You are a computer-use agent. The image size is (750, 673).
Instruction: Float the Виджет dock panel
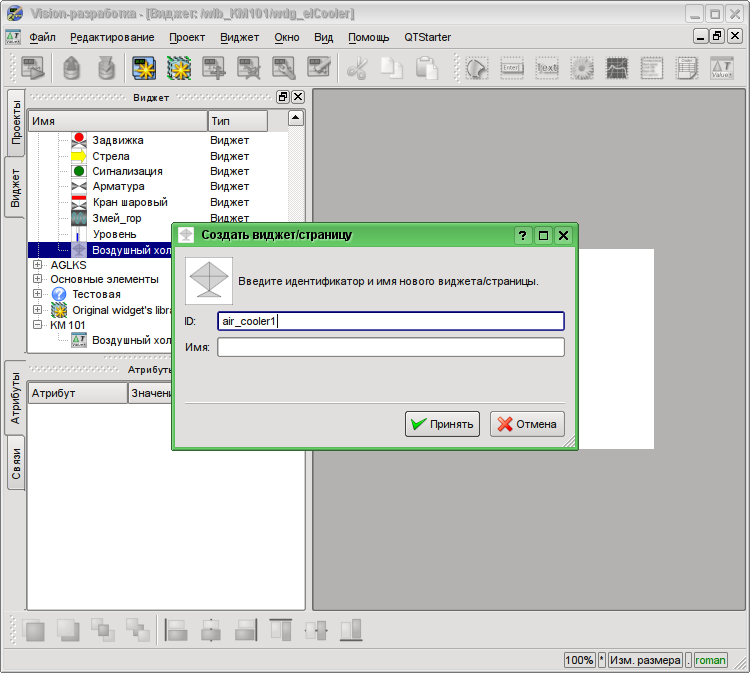coord(283,97)
